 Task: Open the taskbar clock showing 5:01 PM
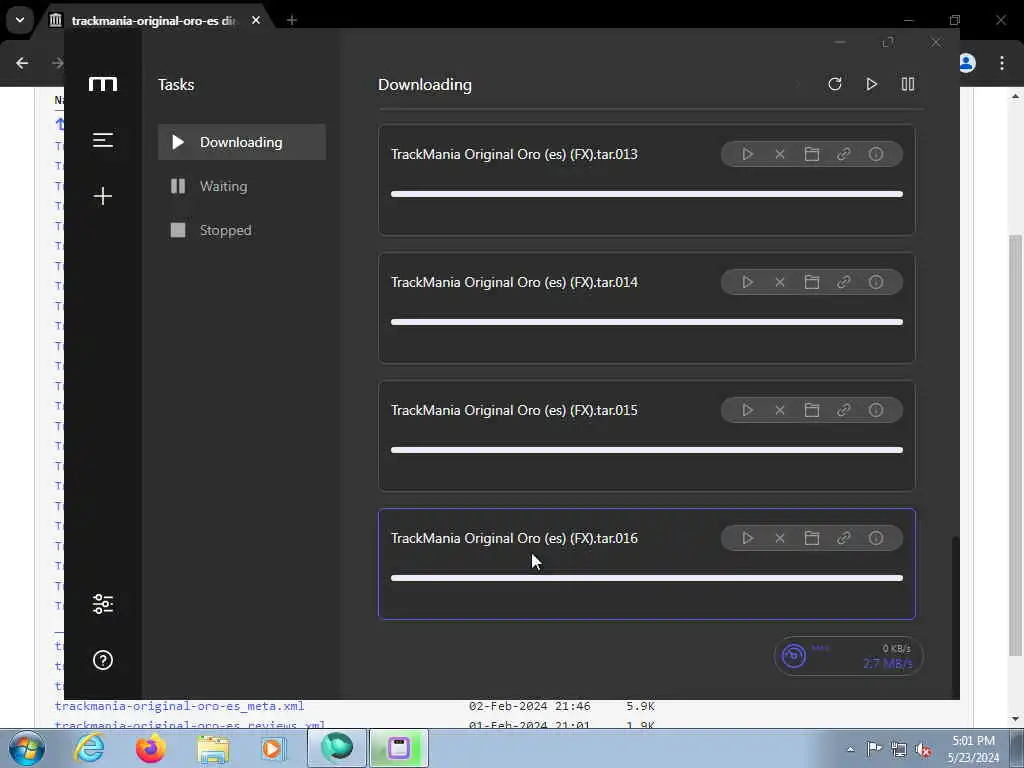click(974, 749)
